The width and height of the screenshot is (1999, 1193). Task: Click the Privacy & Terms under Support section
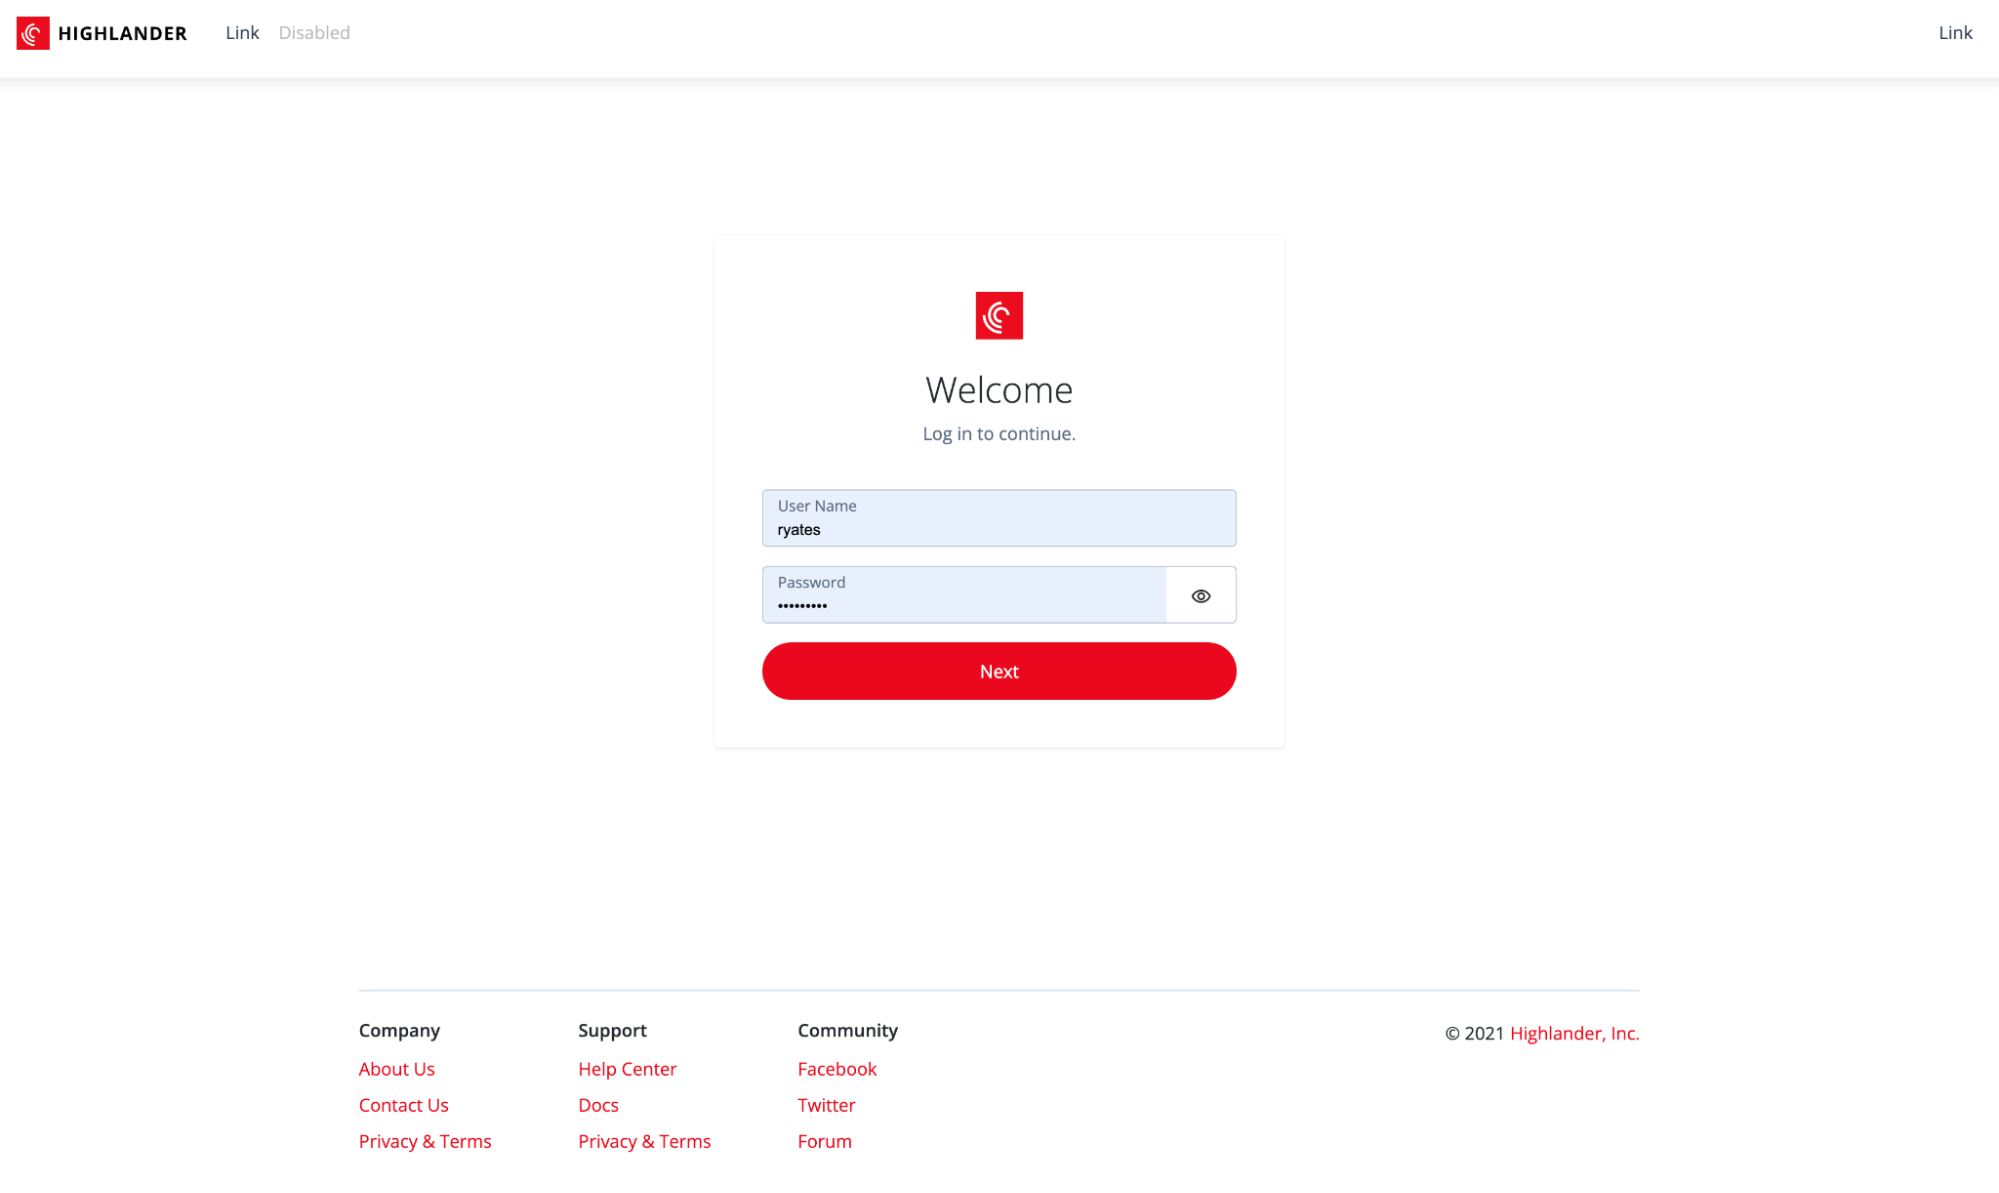(x=645, y=1140)
